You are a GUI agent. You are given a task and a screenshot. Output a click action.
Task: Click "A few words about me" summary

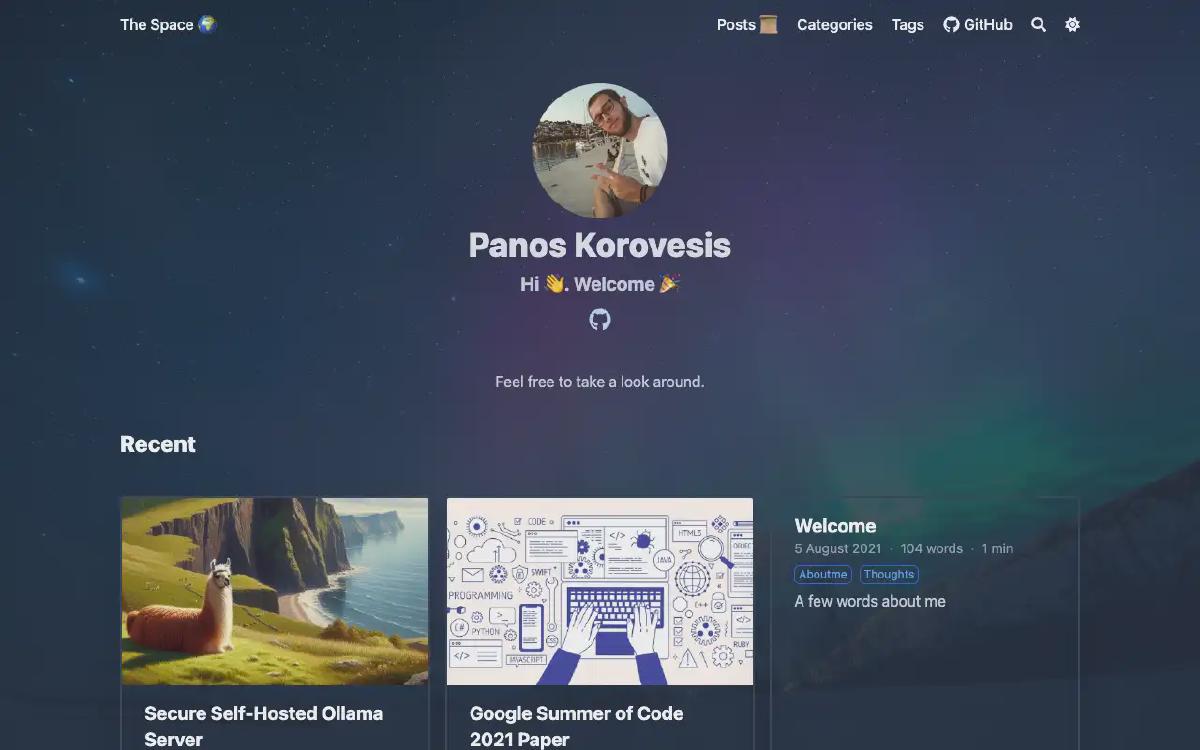(870, 601)
